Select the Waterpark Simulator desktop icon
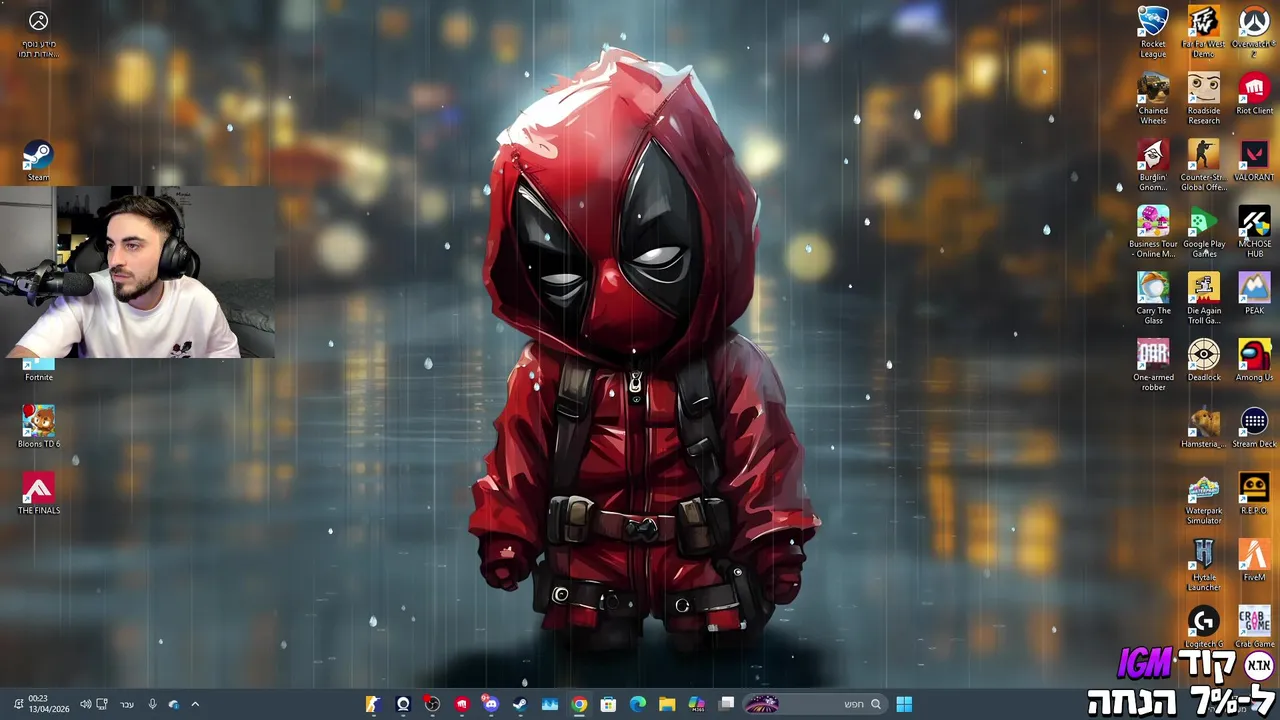The width and height of the screenshot is (1280, 720). click(1203, 499)
